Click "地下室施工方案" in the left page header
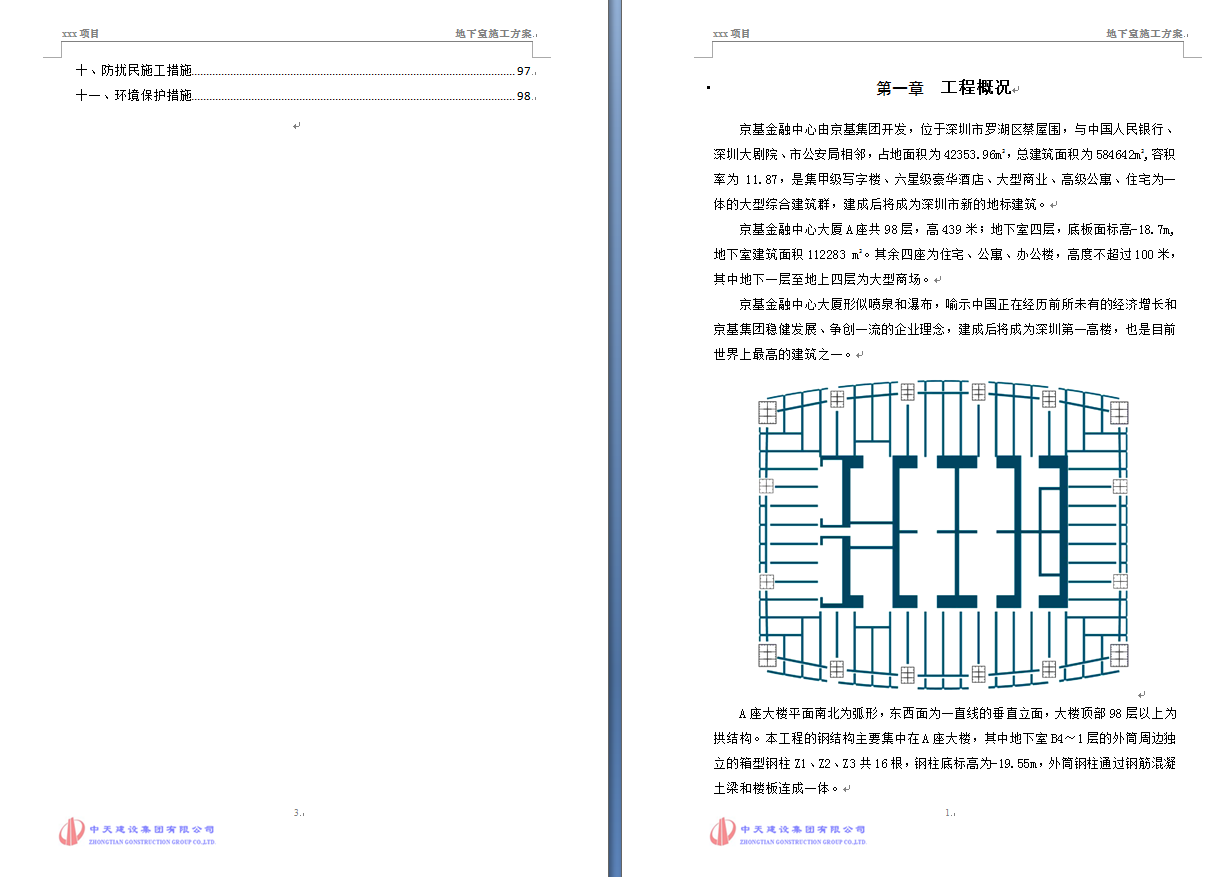1229x877 pixels. tap(494, 33)
